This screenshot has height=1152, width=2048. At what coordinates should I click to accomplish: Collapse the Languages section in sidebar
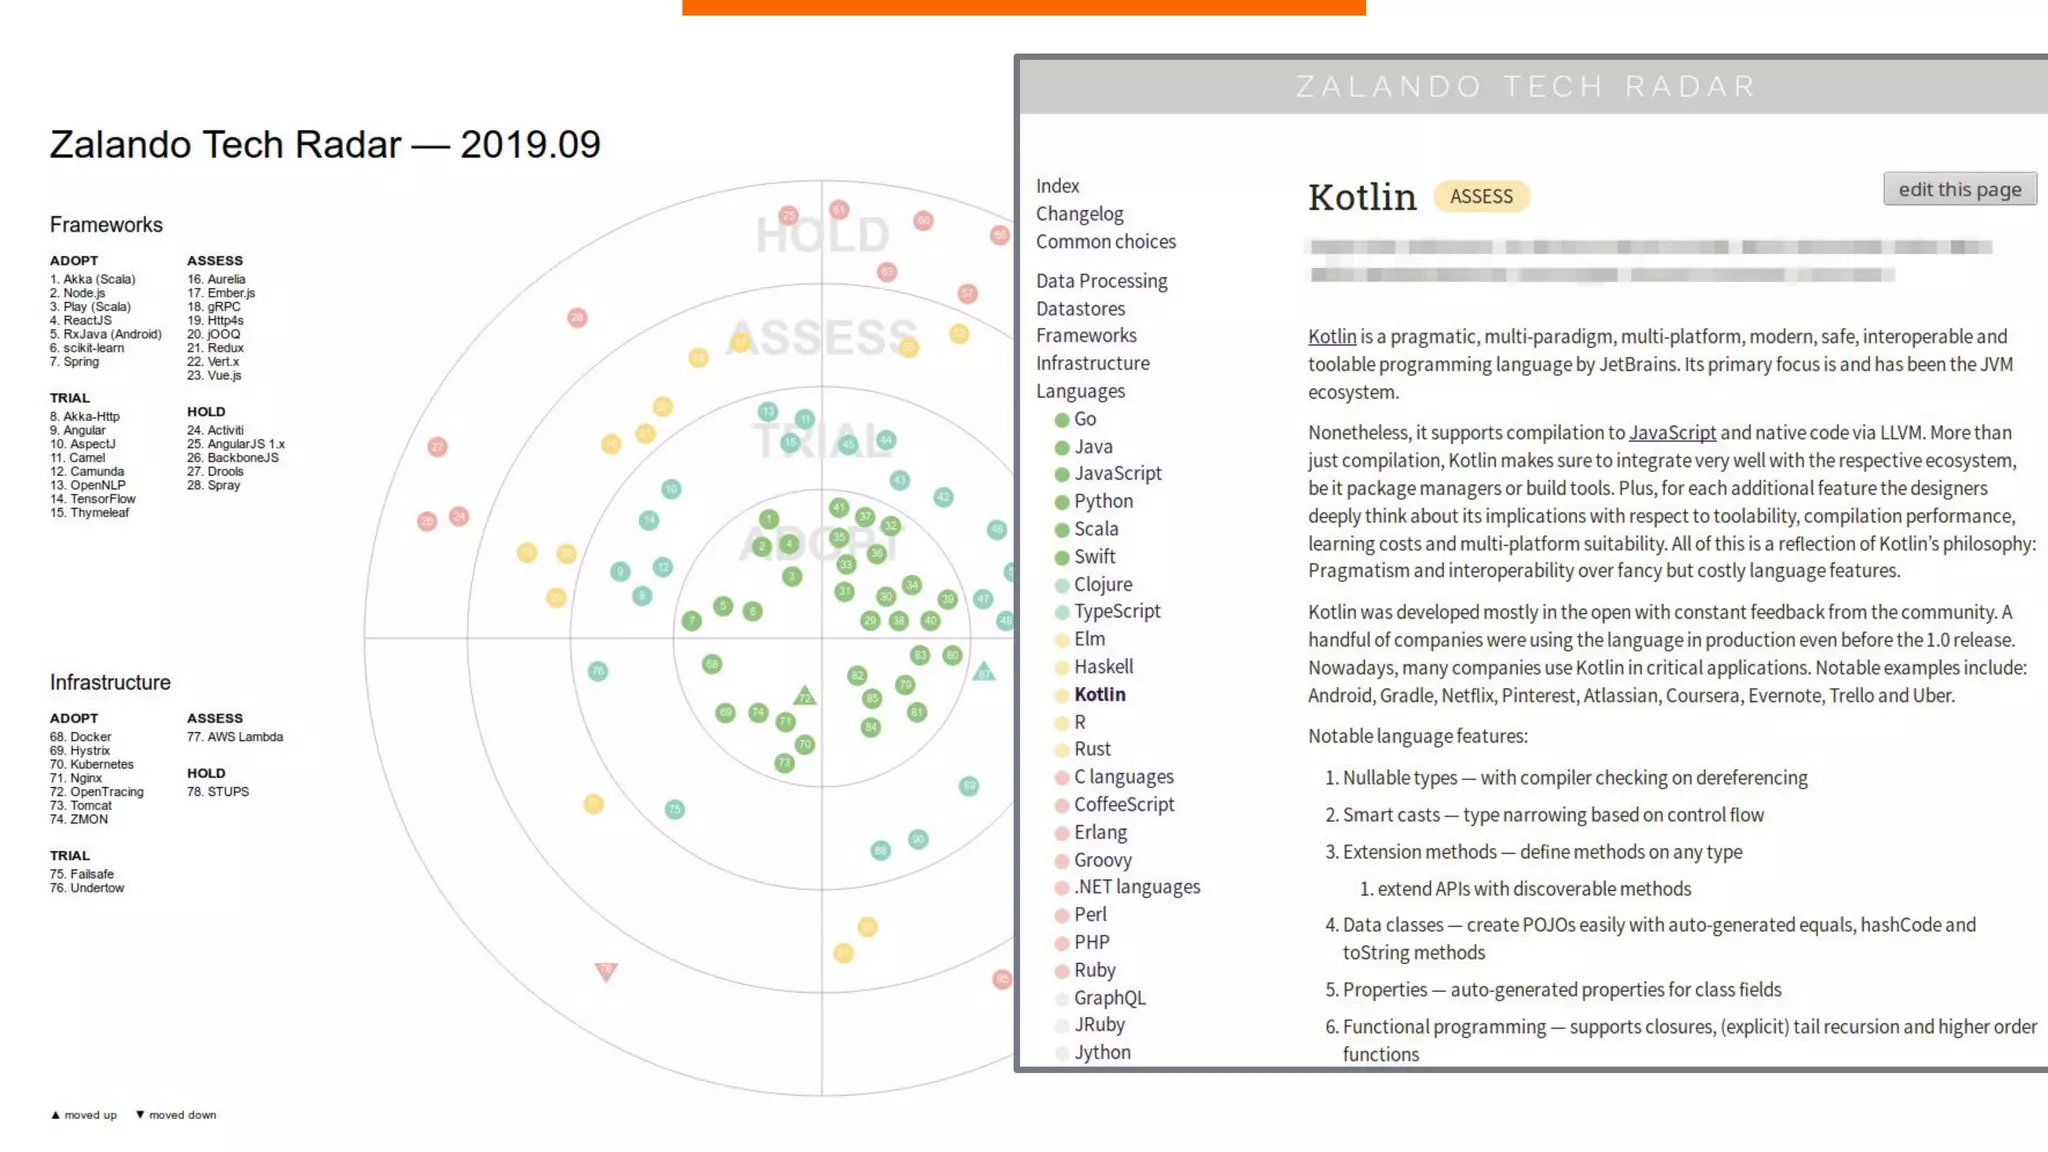1080,391
